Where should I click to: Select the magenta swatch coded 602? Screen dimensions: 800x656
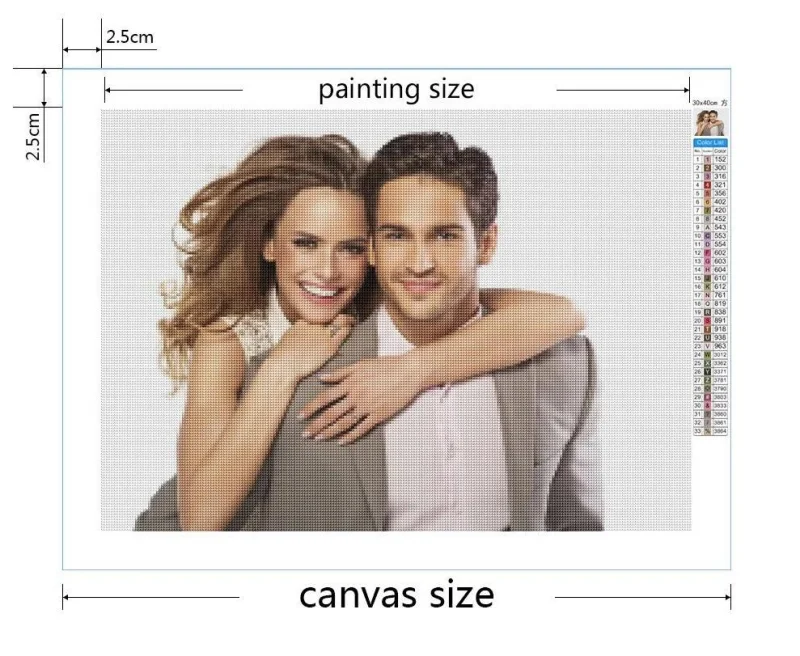click(708, 253)
